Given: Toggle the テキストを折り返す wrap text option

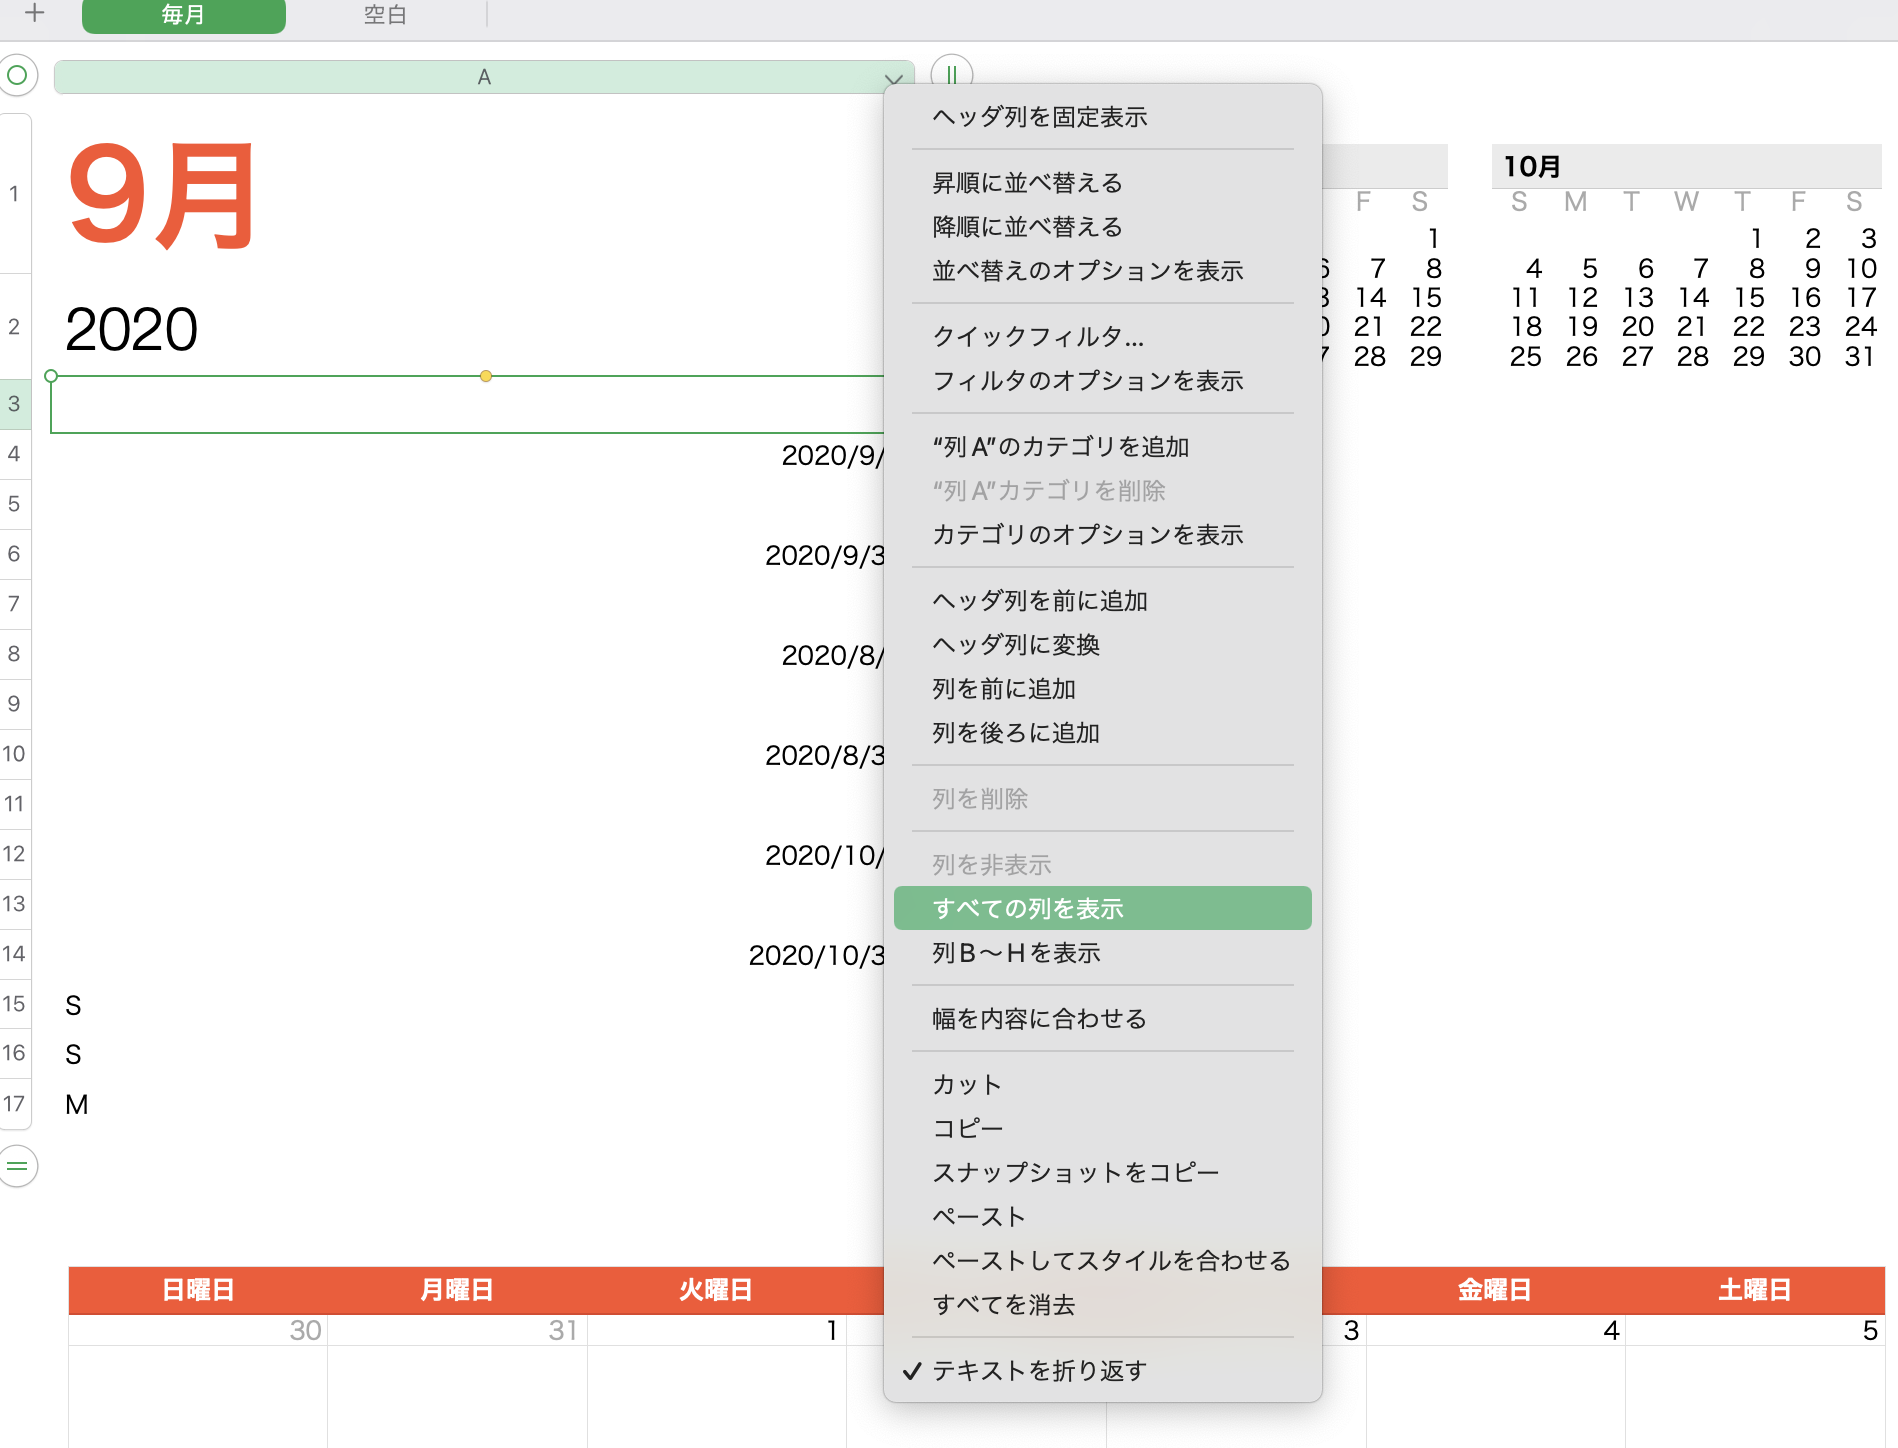Looking at the screenshot, I should point(1038,1370).
